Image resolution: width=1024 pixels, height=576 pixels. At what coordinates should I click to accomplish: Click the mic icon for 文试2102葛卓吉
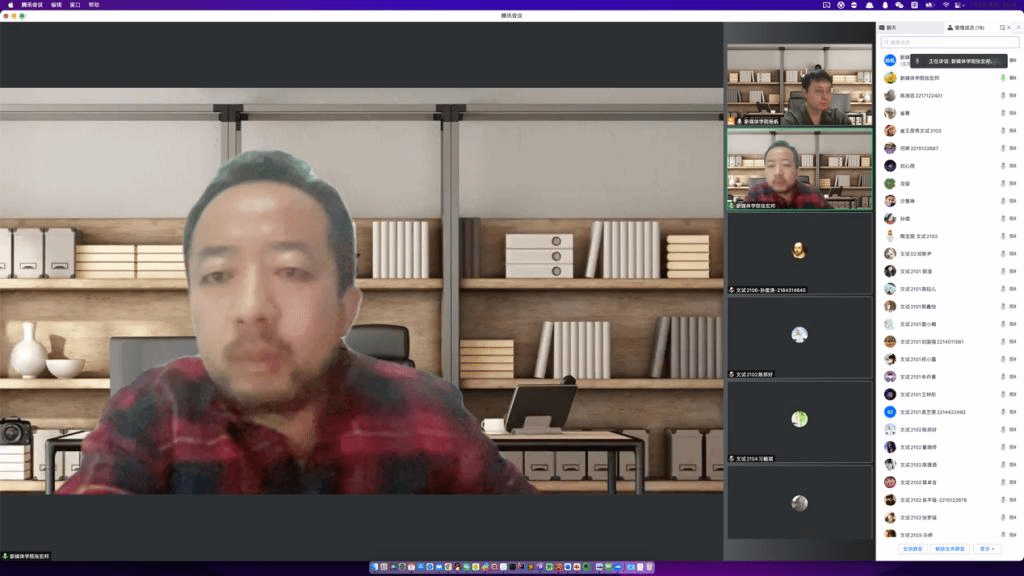(1002, 482)
